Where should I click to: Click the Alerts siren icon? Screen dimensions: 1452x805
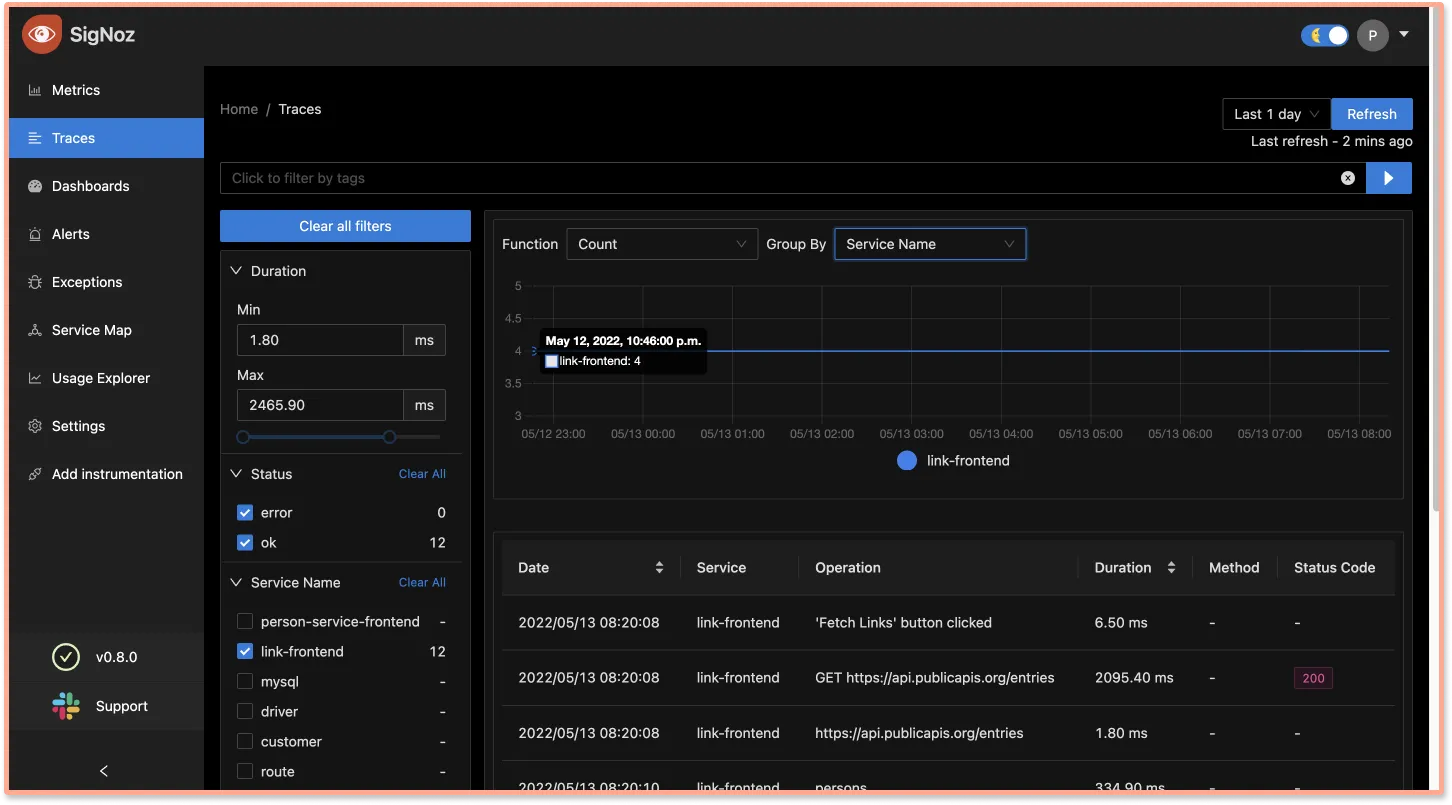coord(35,234)
